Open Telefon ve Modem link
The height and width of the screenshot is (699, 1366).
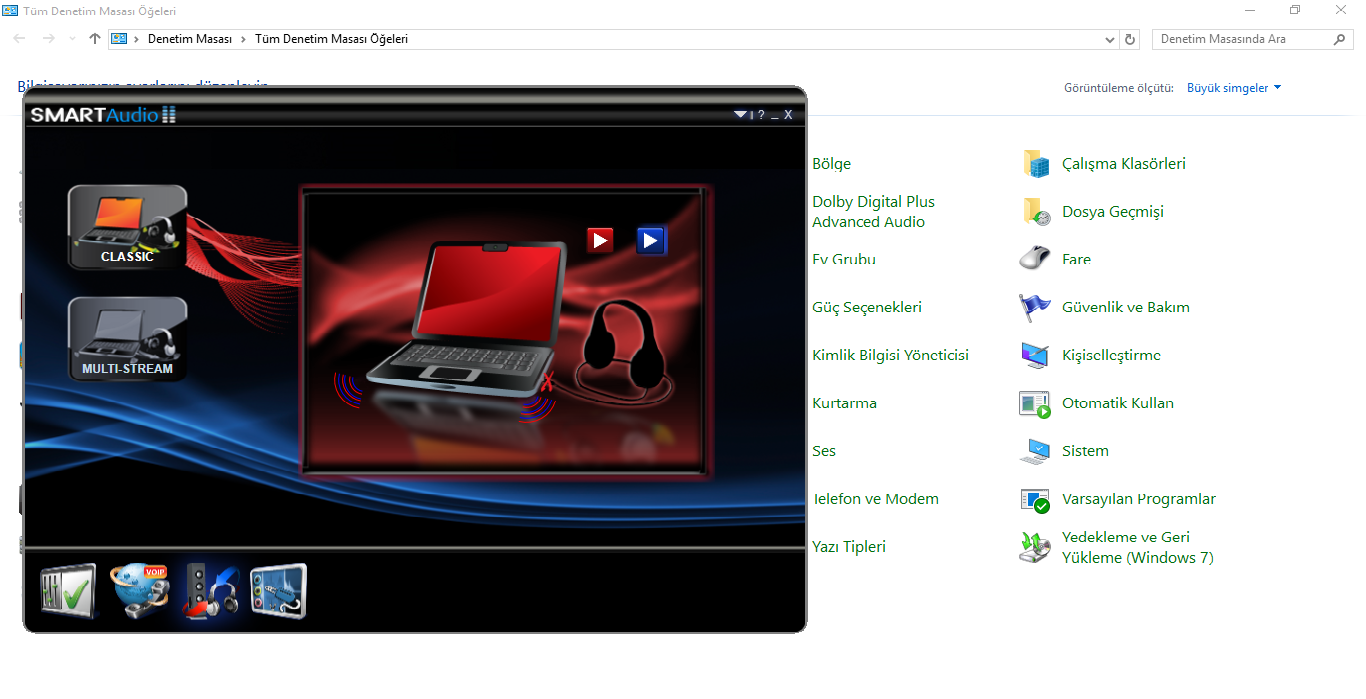coord(875,499)
